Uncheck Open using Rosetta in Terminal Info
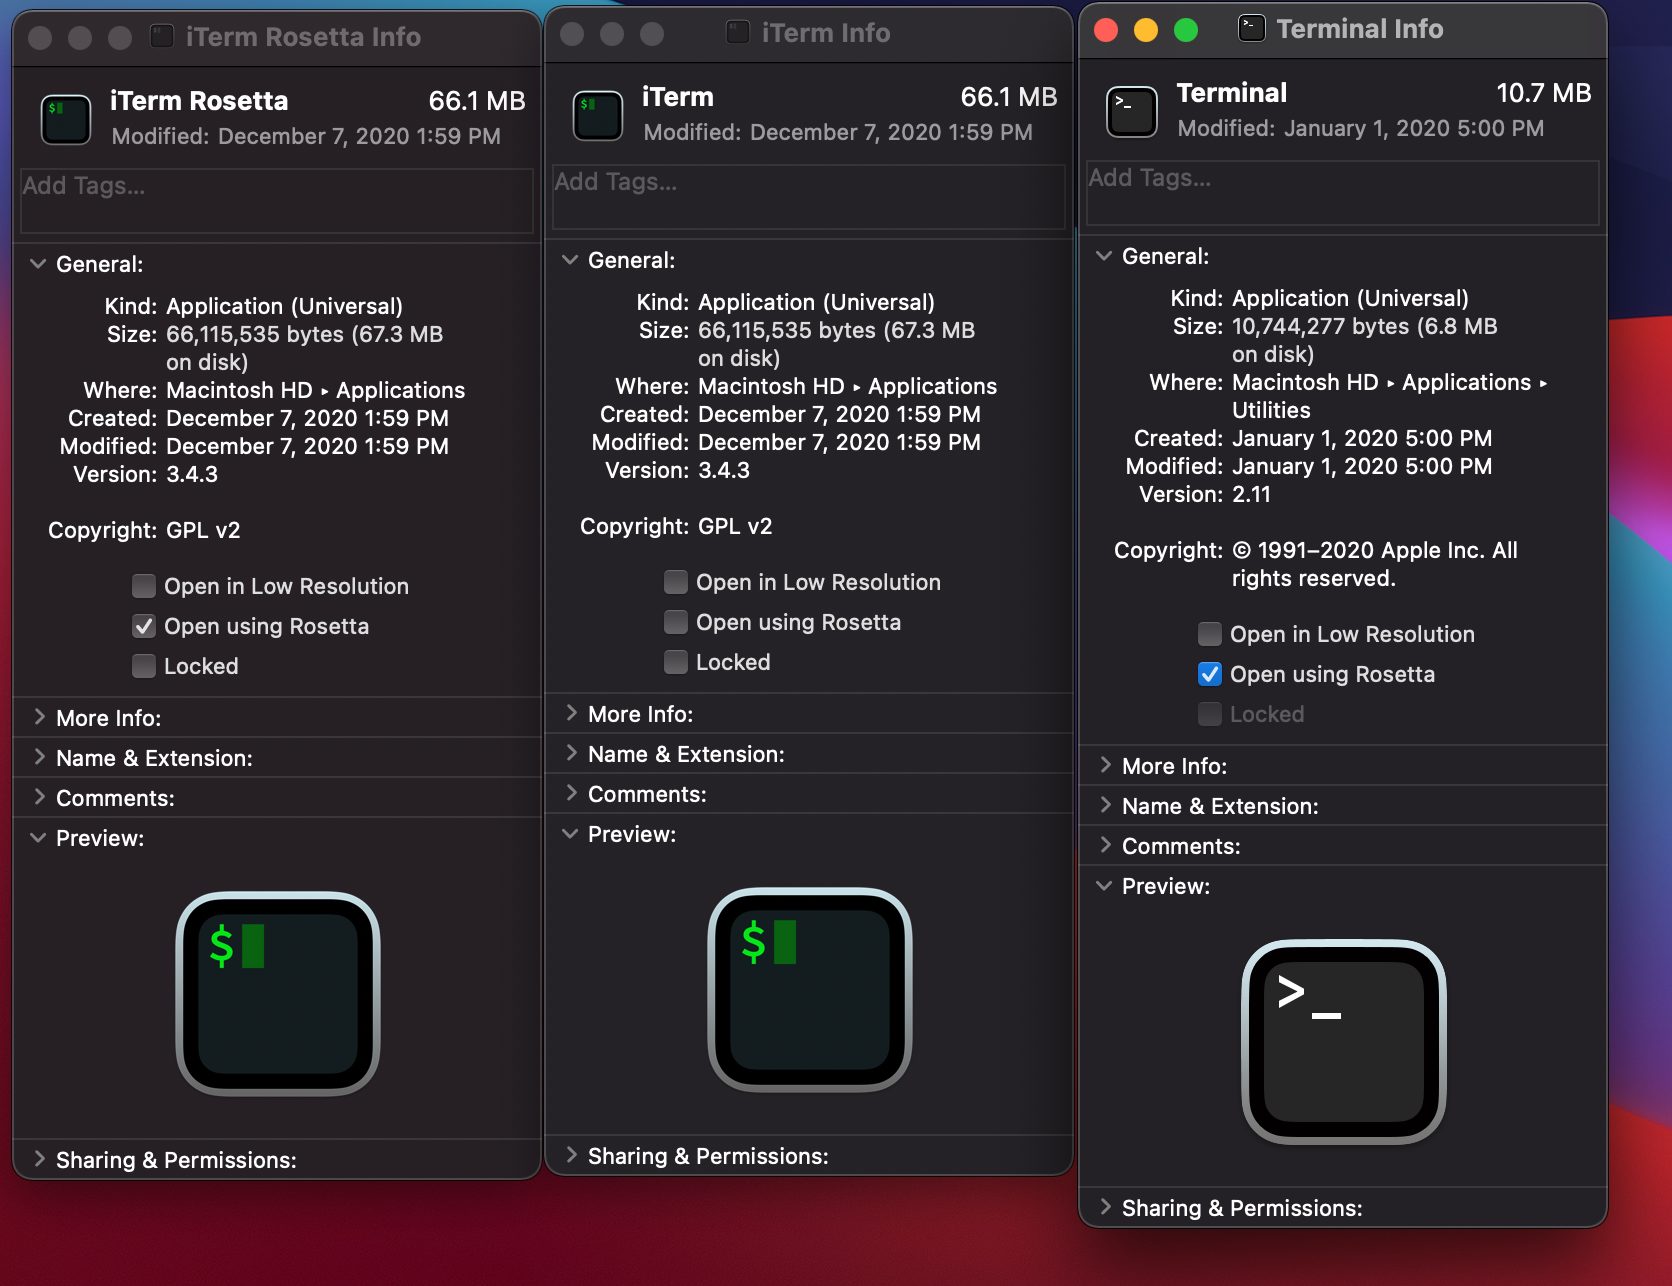Viewport: 1672px width, 1286px height. pyautogui.click(x=1210, y=674)
